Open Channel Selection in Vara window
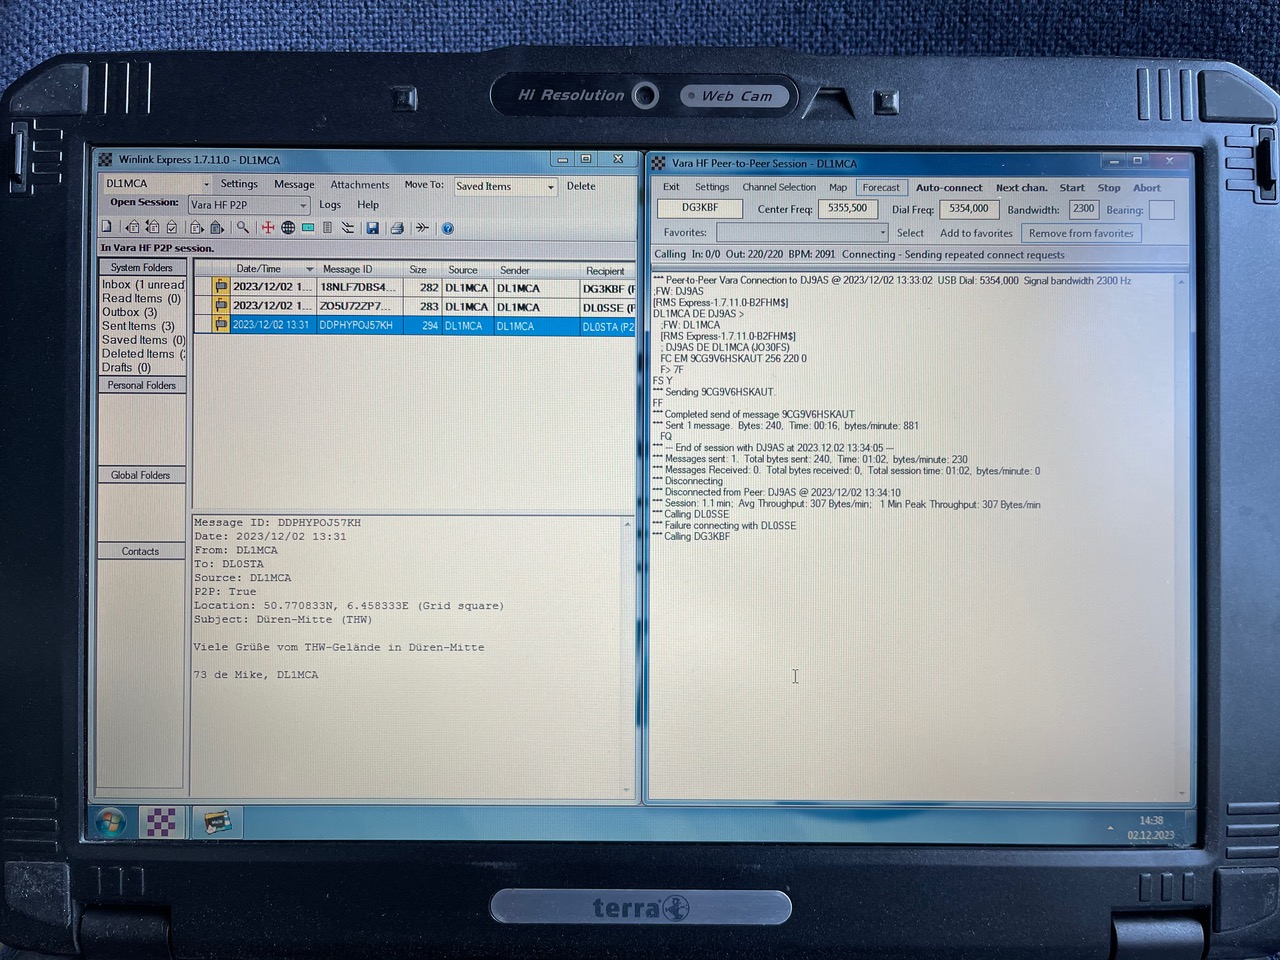The width and height of the screenshot is (1280, 960). [x=779, y=187]
